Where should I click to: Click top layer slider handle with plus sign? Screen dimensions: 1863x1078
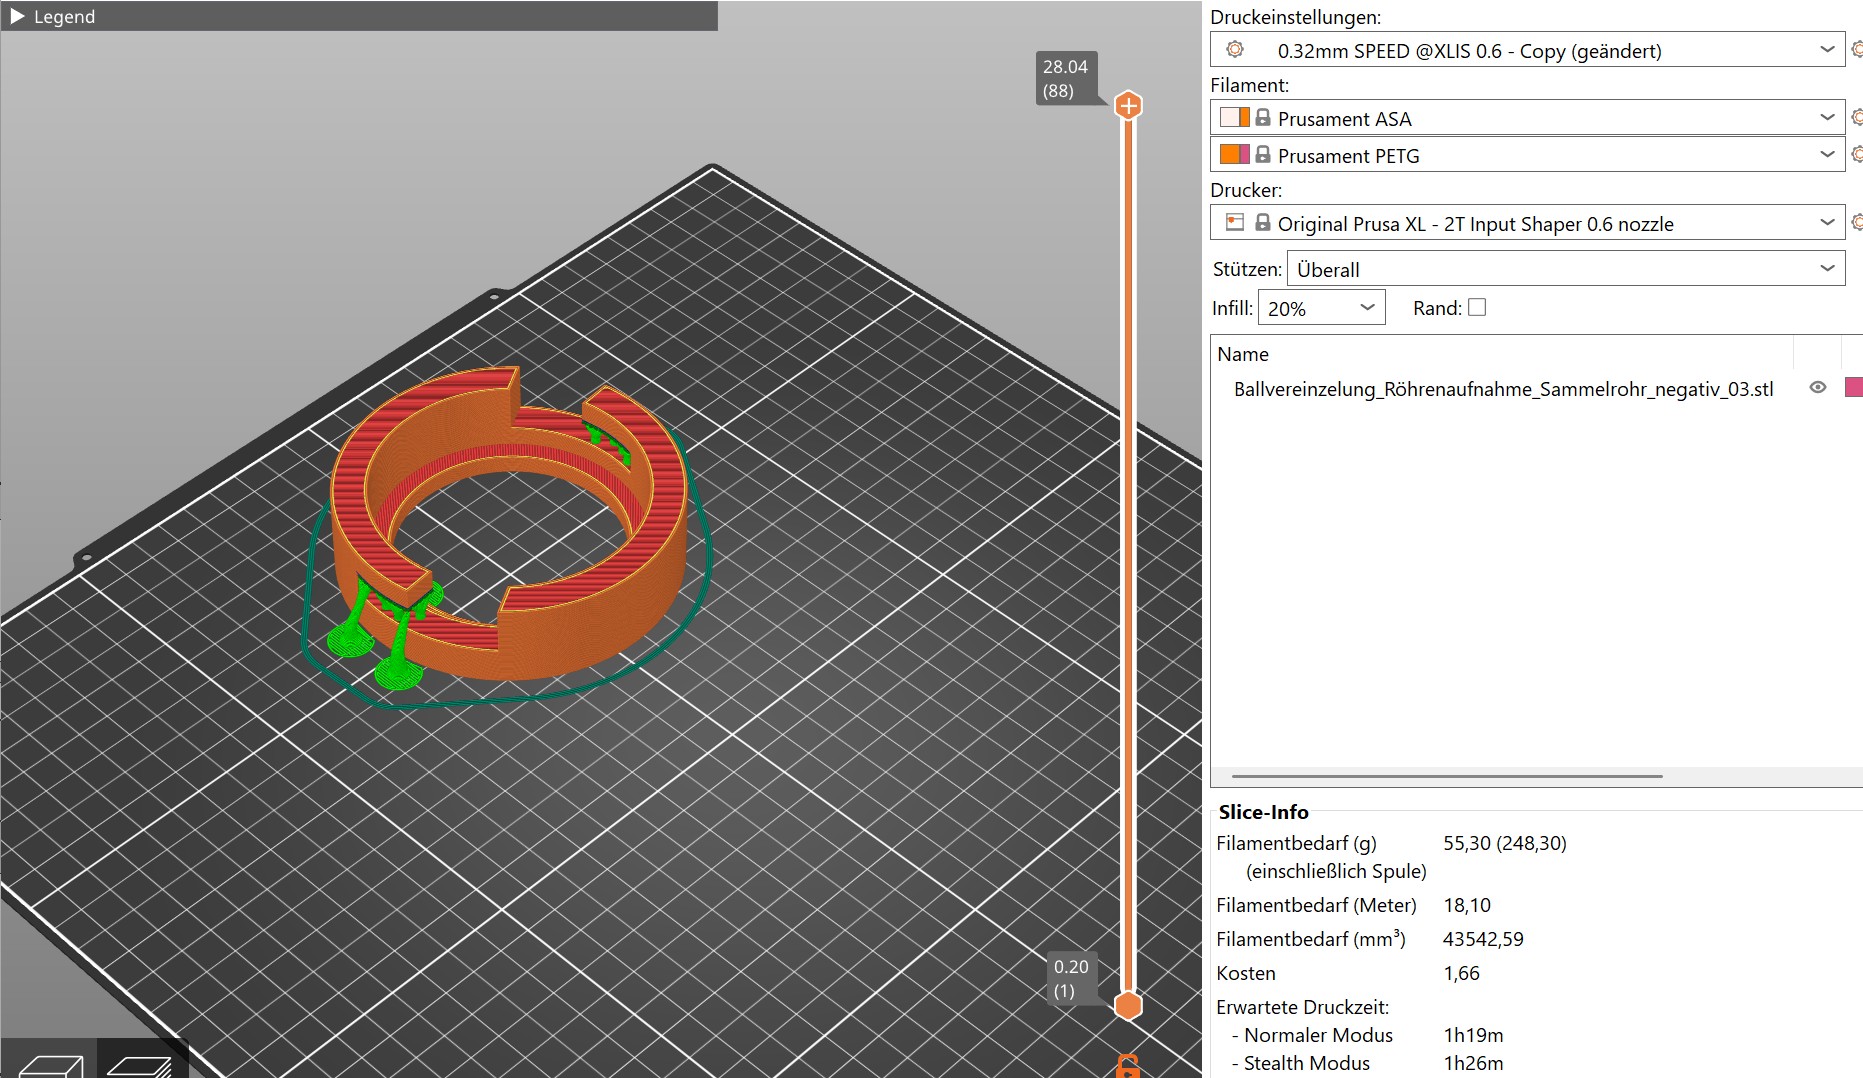(1128, 105)
